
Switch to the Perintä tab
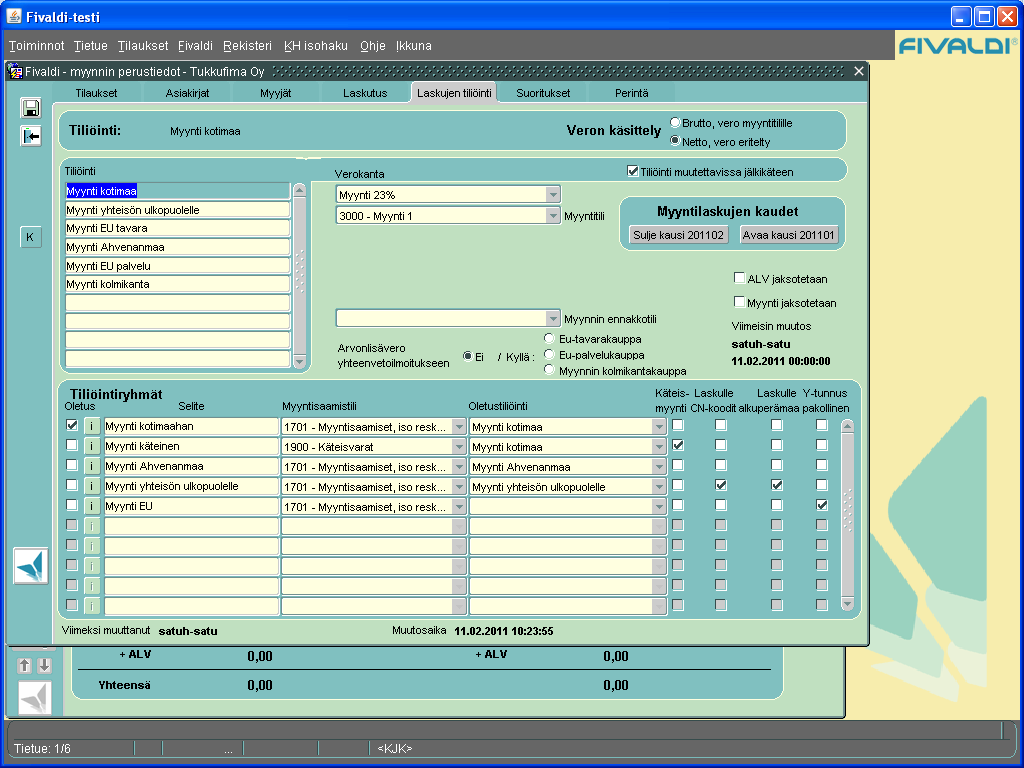632,93
